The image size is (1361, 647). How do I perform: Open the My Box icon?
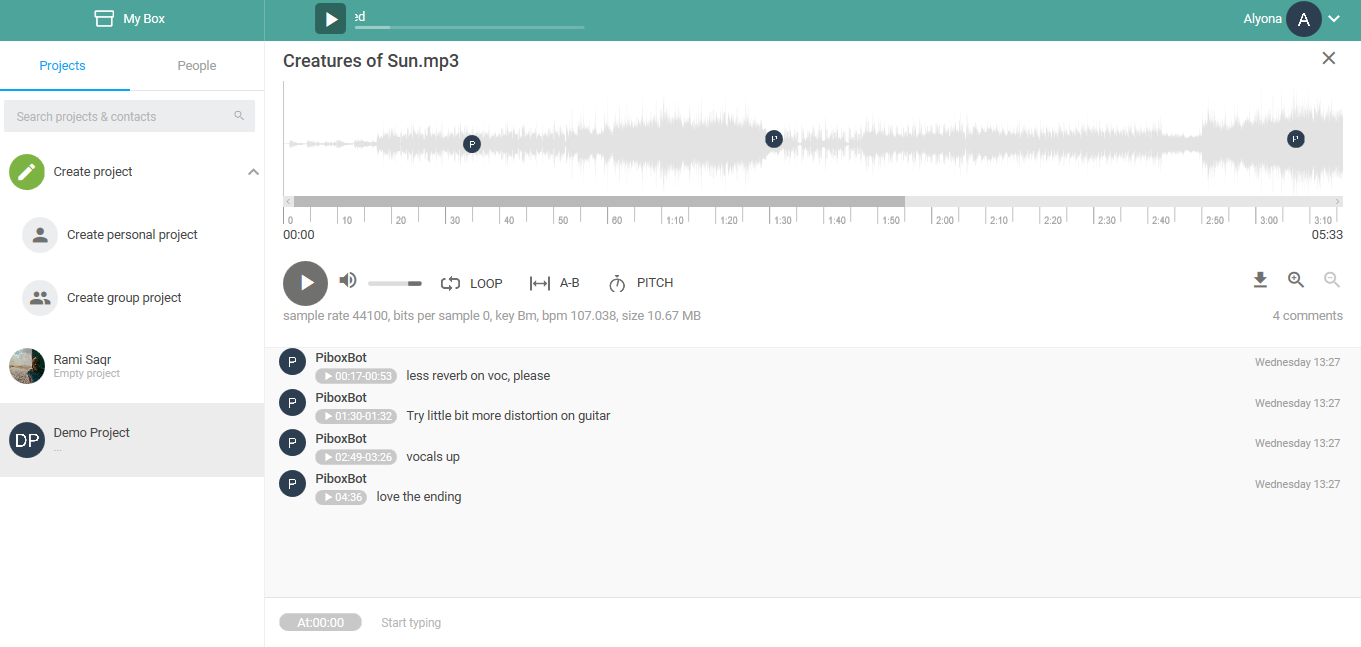(x=104, y=18)
